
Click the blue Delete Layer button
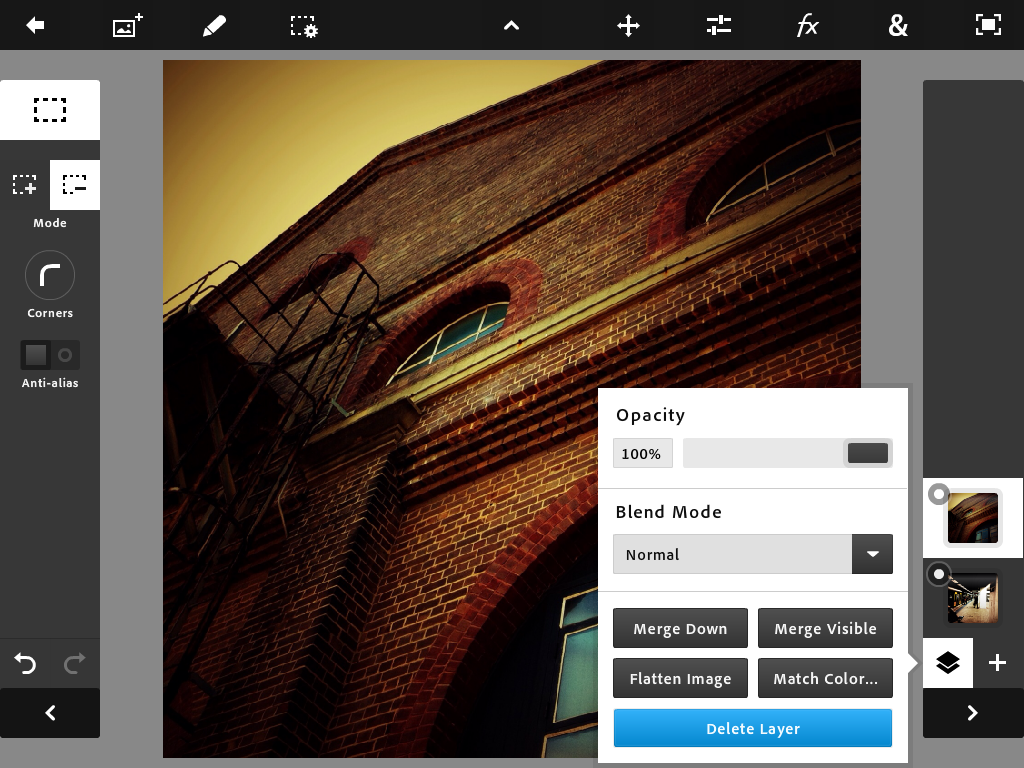(752, 728)
